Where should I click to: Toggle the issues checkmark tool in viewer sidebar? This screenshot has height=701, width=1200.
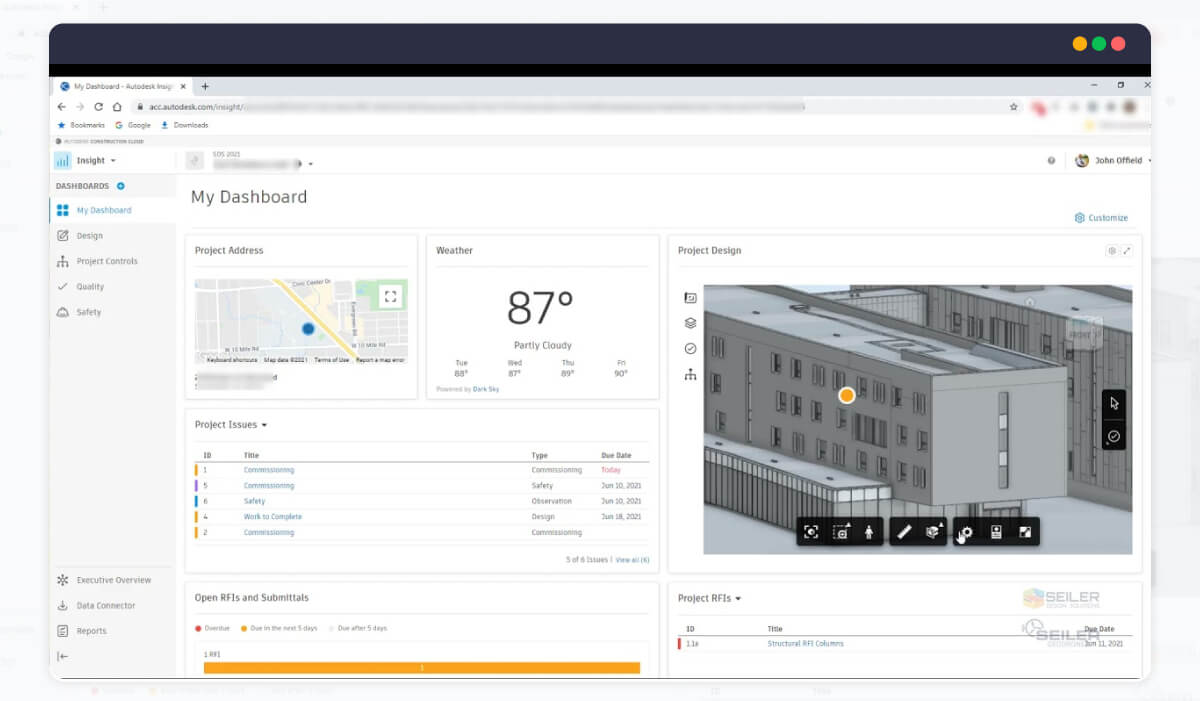1114,436
